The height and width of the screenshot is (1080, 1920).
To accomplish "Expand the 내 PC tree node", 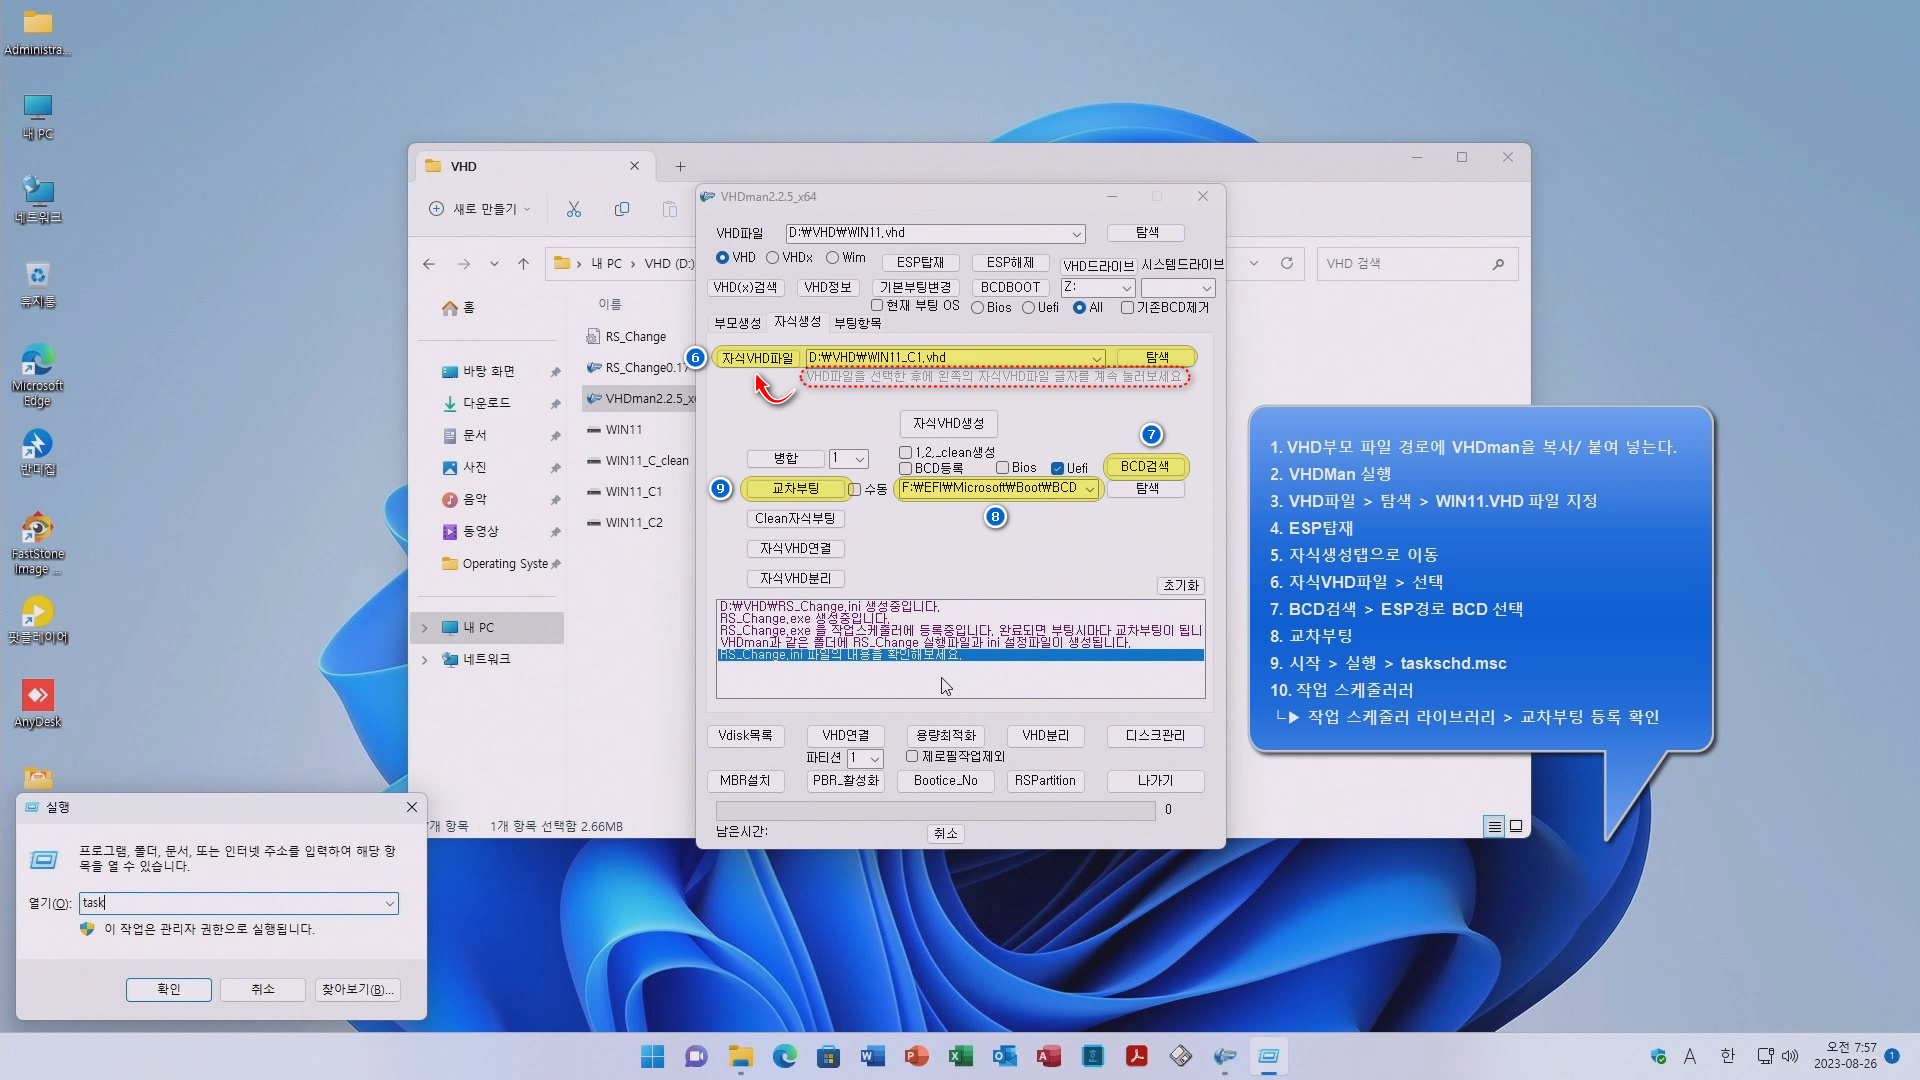I will [425, 628].
